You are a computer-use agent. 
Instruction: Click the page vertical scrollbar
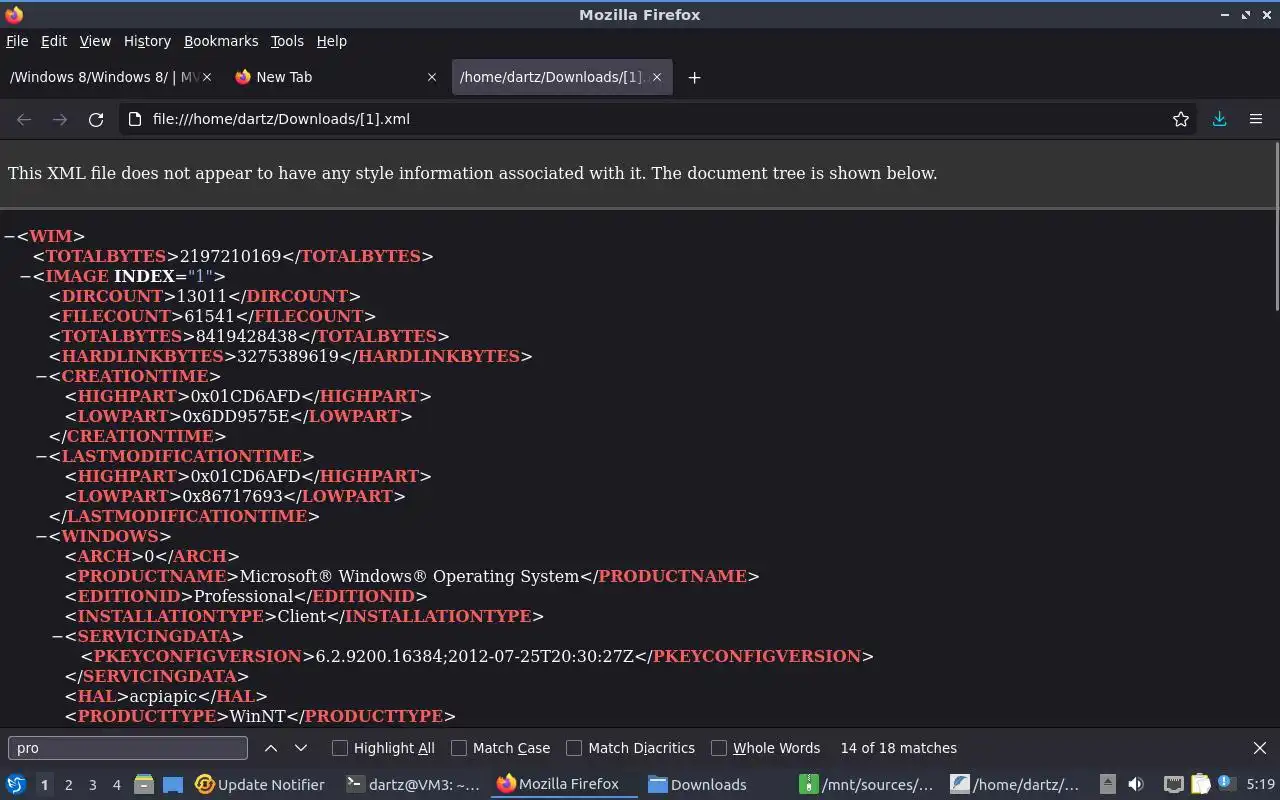(x=1277, y=226)
